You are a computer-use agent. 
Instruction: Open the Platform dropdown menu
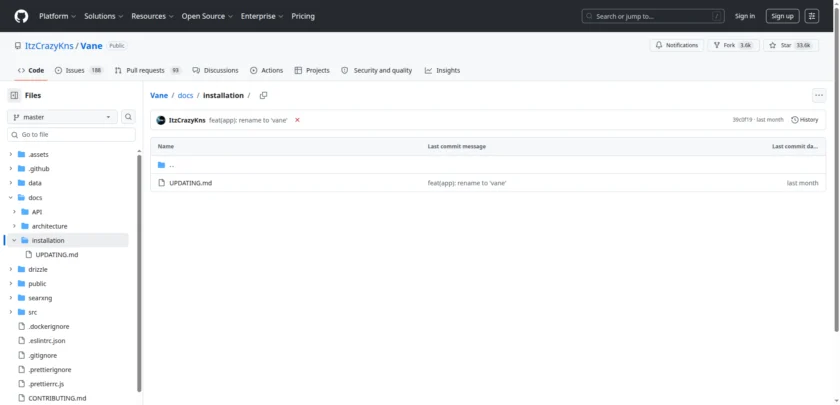[57, 16]
